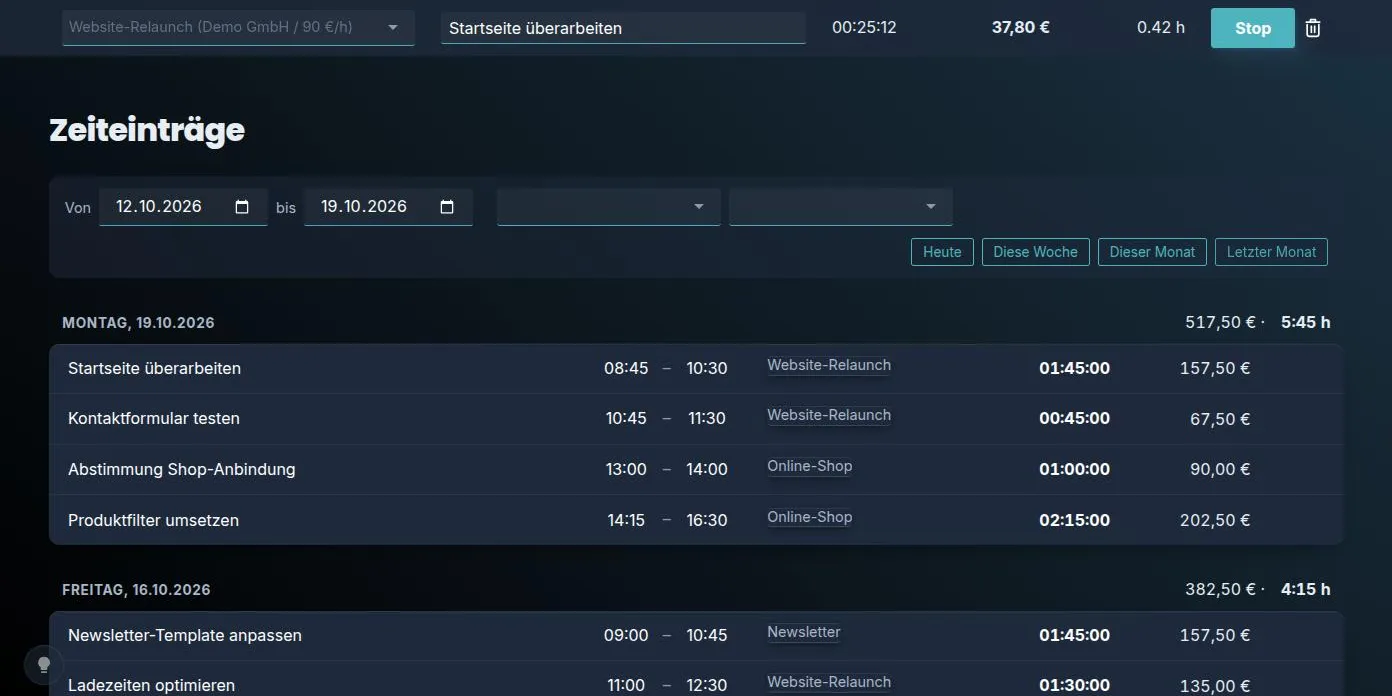
Task: Open the second empty filter dropdown
Action: pos(840,206)
